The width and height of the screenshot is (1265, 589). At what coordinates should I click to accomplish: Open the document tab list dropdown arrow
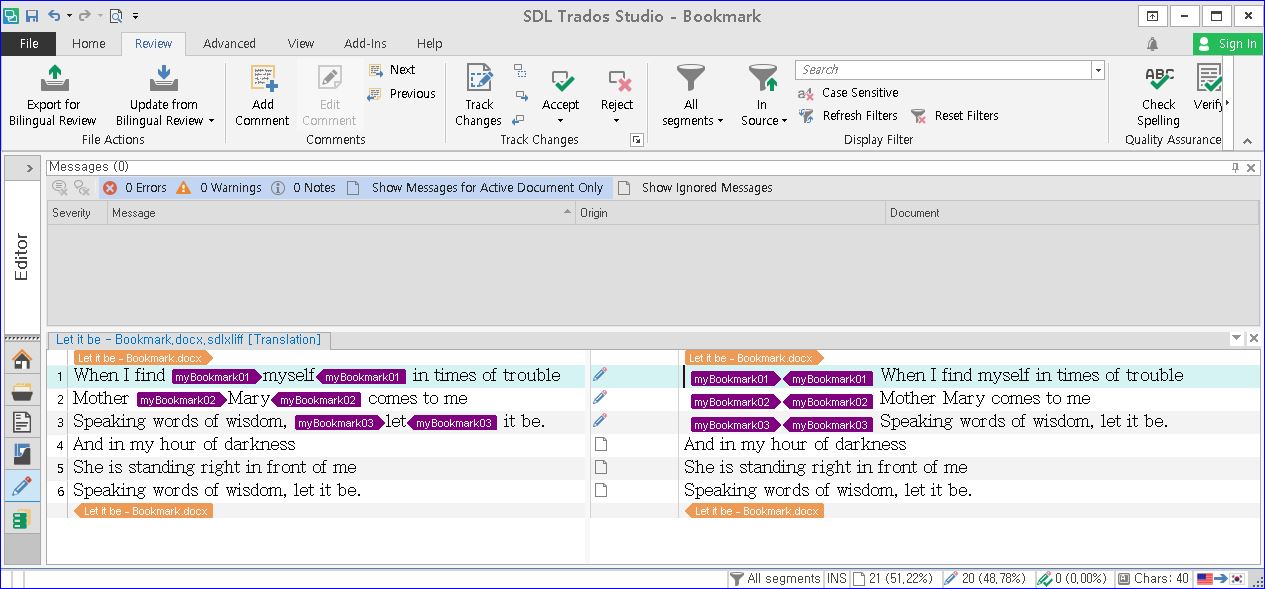(1237, 339)
